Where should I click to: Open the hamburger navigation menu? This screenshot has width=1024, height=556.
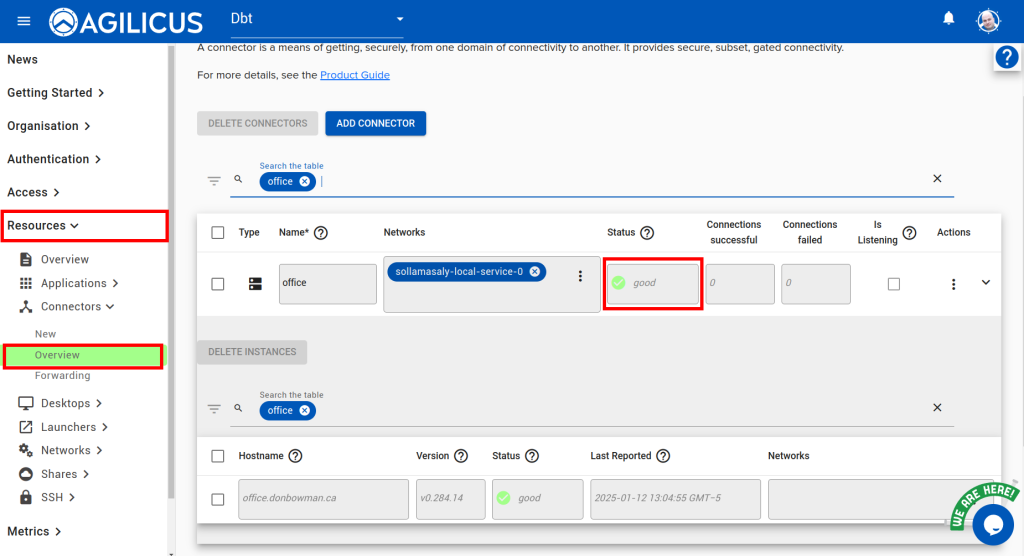tap(24, 21)
